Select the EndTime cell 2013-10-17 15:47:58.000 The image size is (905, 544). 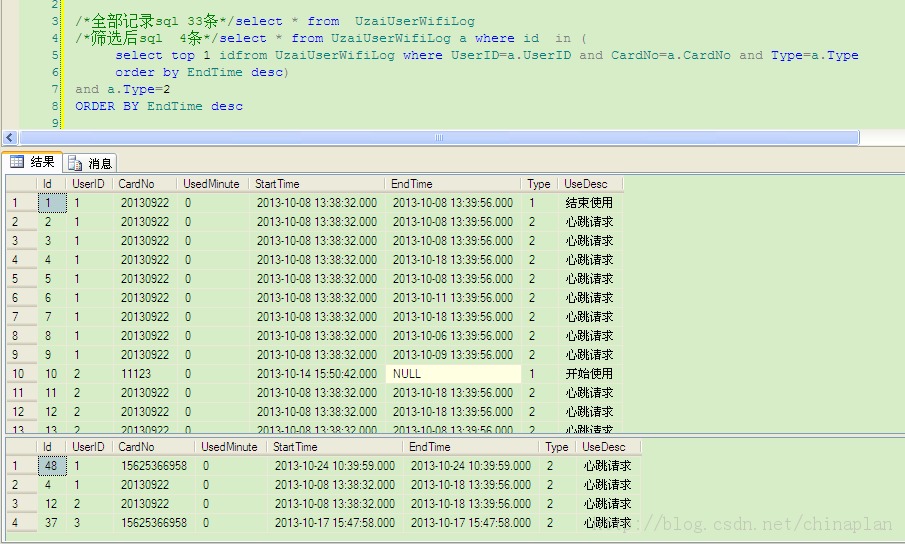471,523
